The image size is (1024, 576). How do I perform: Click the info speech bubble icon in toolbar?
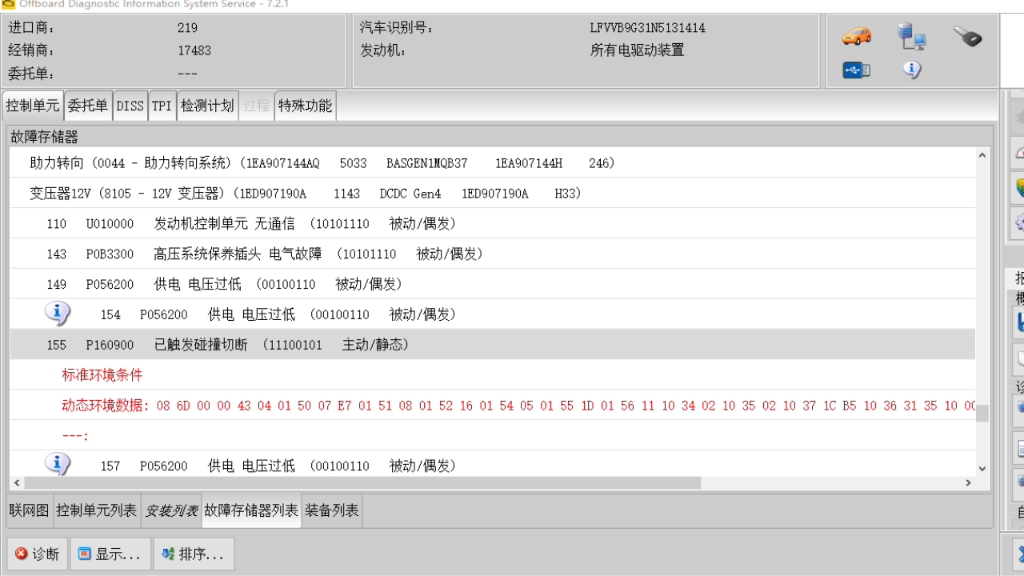click(914, 70)
